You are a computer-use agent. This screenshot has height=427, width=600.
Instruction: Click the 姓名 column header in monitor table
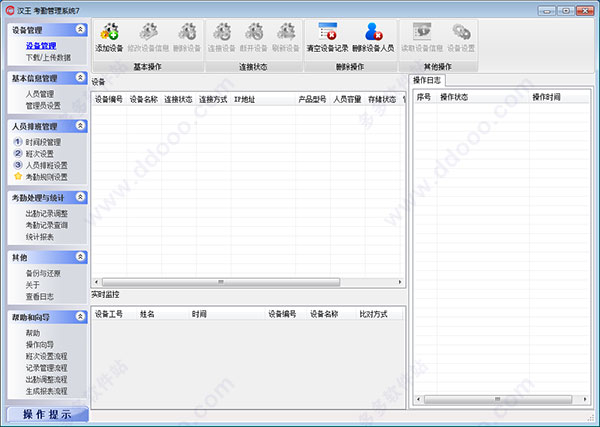pyautogui.click(x=162, y=314)
